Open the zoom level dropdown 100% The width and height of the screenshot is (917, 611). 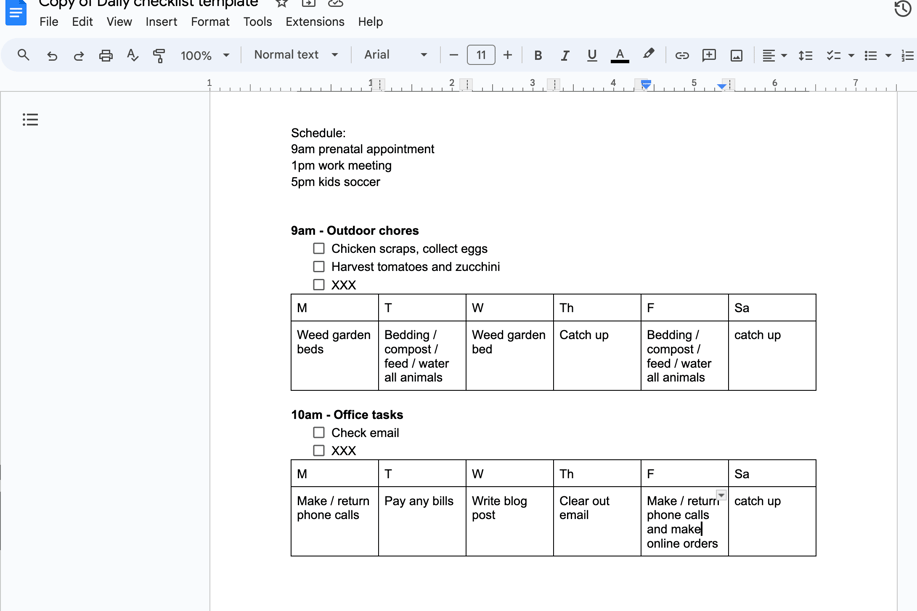click(x=205, y=56)
